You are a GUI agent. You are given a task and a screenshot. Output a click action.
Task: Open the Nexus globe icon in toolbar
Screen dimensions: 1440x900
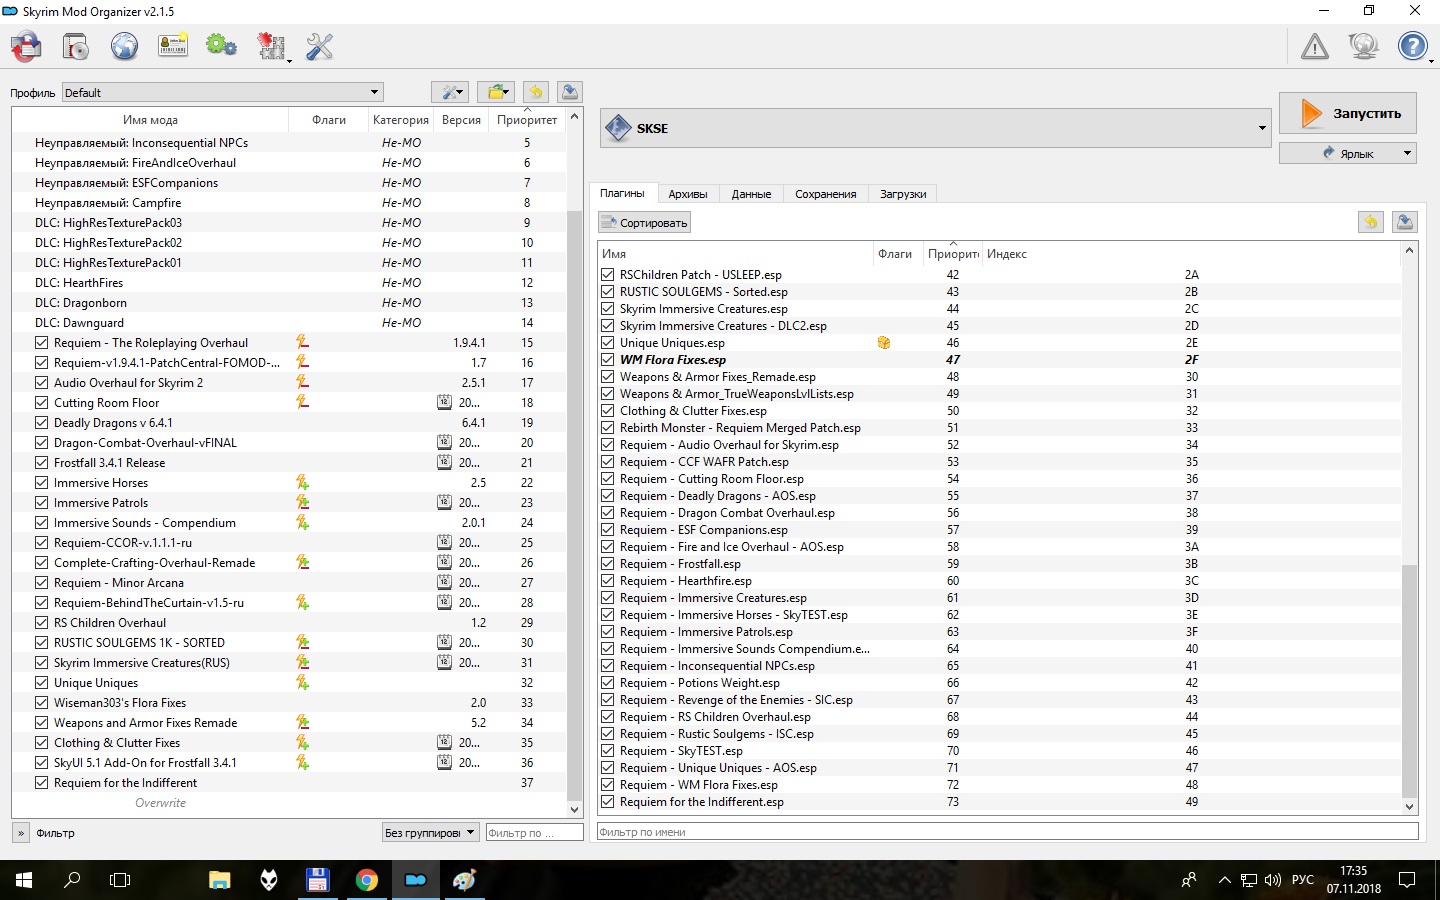coord(124,46)
